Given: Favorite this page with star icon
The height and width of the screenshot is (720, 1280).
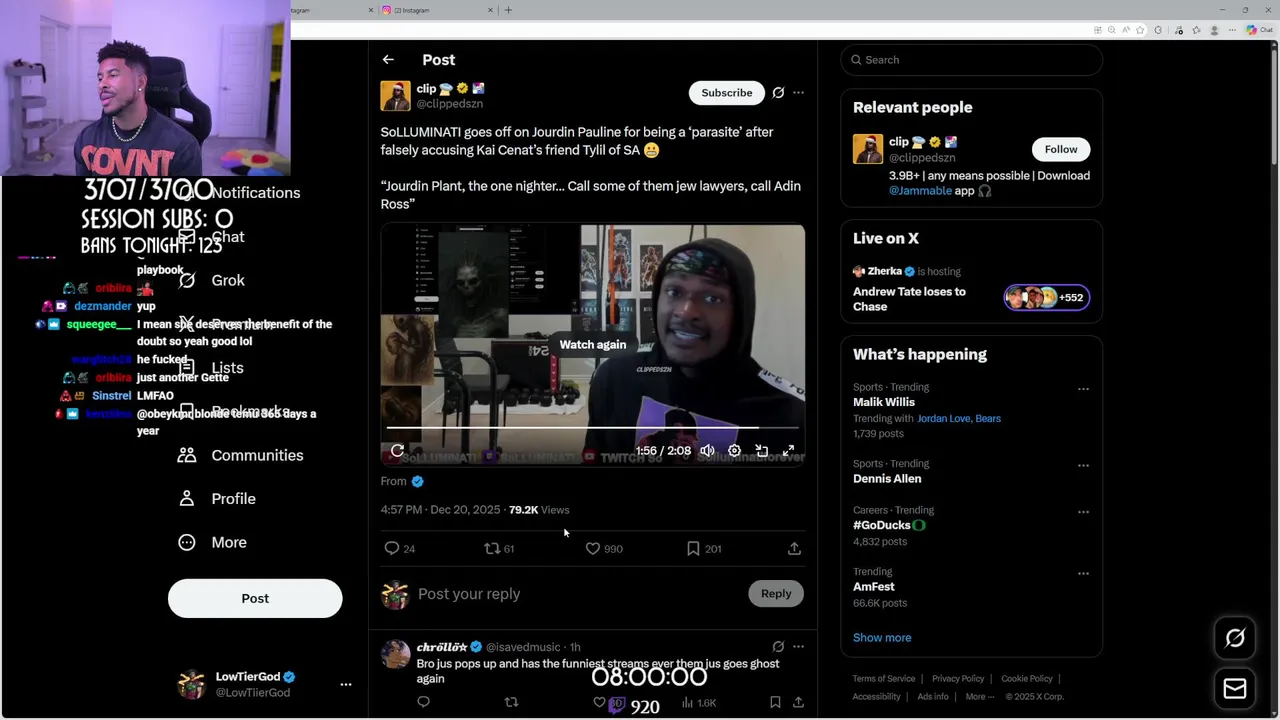Looking at the screenshot, I should [1140, 30].
